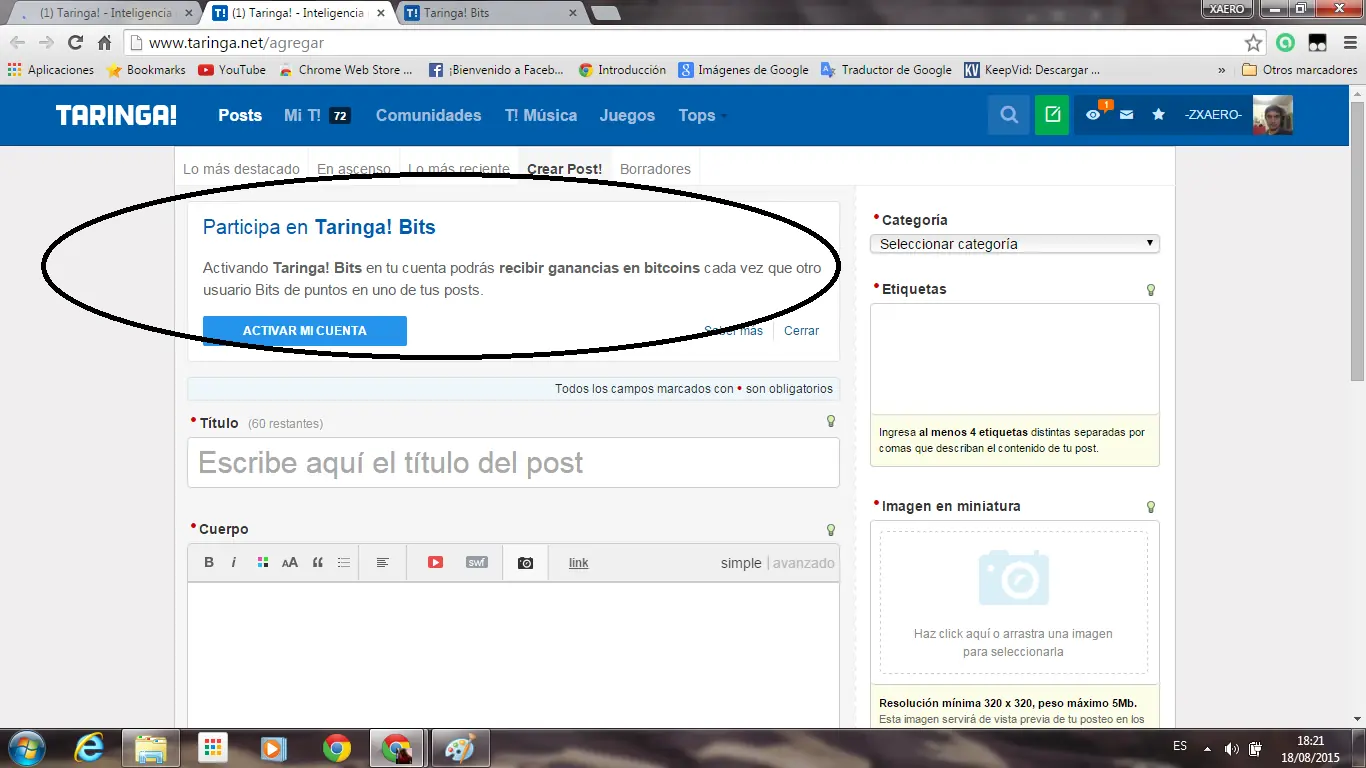
Task: Open the text alignment option
Action: [382, 563]
